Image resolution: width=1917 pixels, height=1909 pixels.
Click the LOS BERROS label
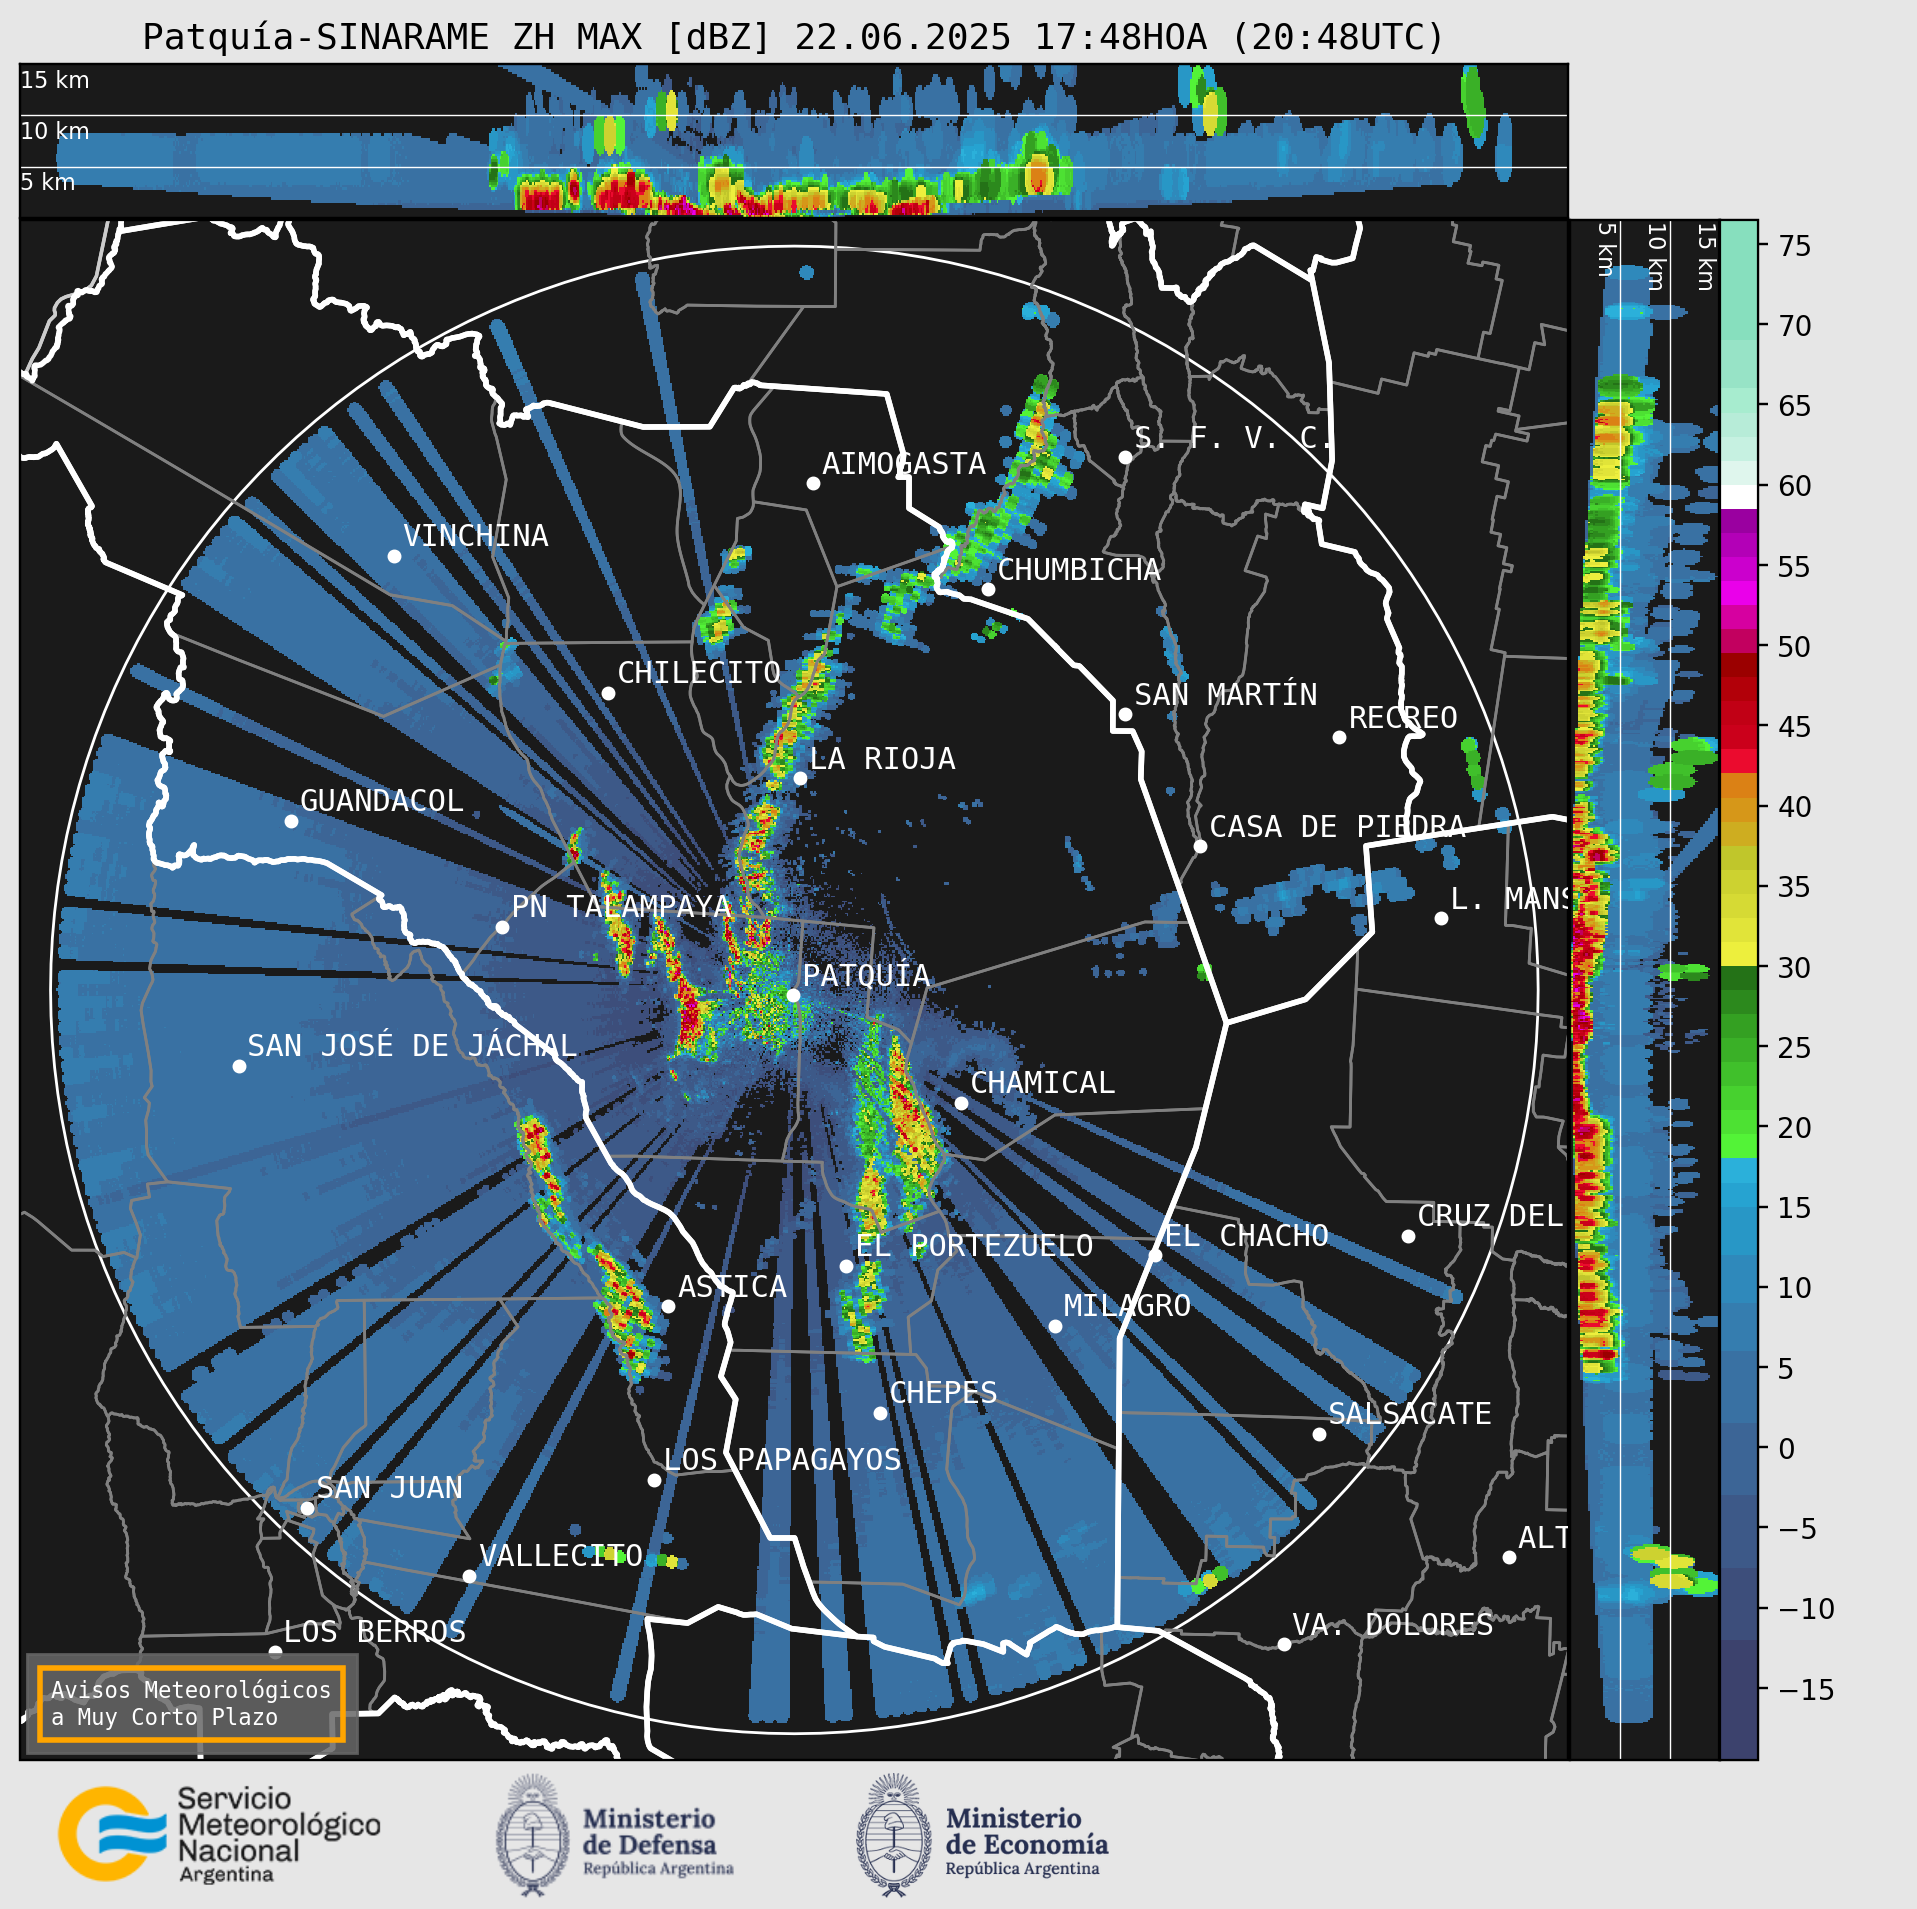point(375,1632)
